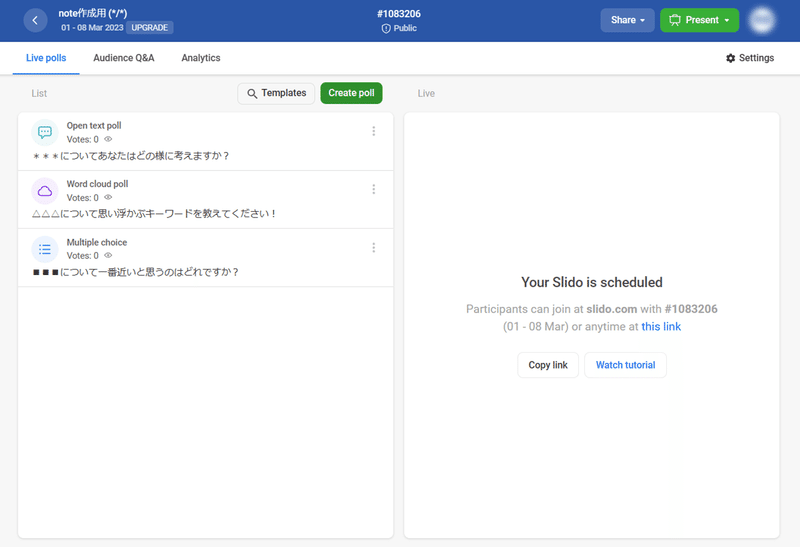Click the Multiple choice list icon
Image resolution: width=800 pixels, height=547 pixels.
45,249
